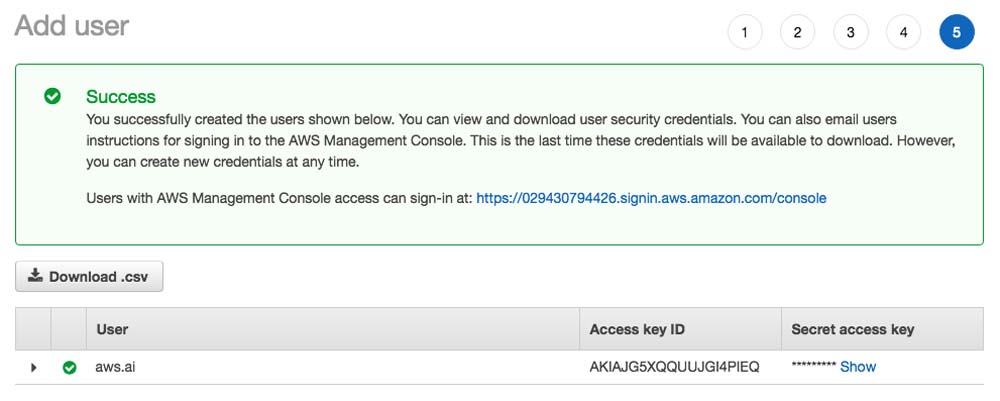Click the green Success checkmark icon
Image resolution: width=1000 pixels, height=401 pixels.
pyautogui.click(x=53, y=96)
